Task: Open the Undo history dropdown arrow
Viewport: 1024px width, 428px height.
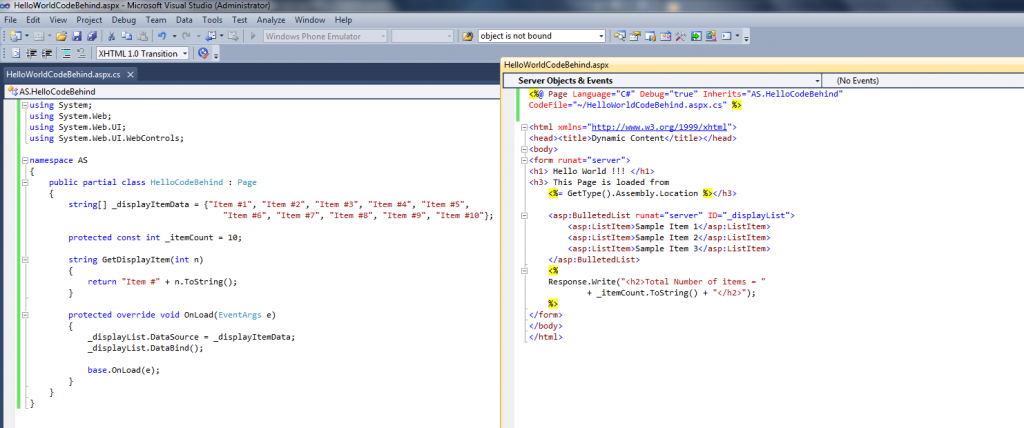Action: coord(174,36)
